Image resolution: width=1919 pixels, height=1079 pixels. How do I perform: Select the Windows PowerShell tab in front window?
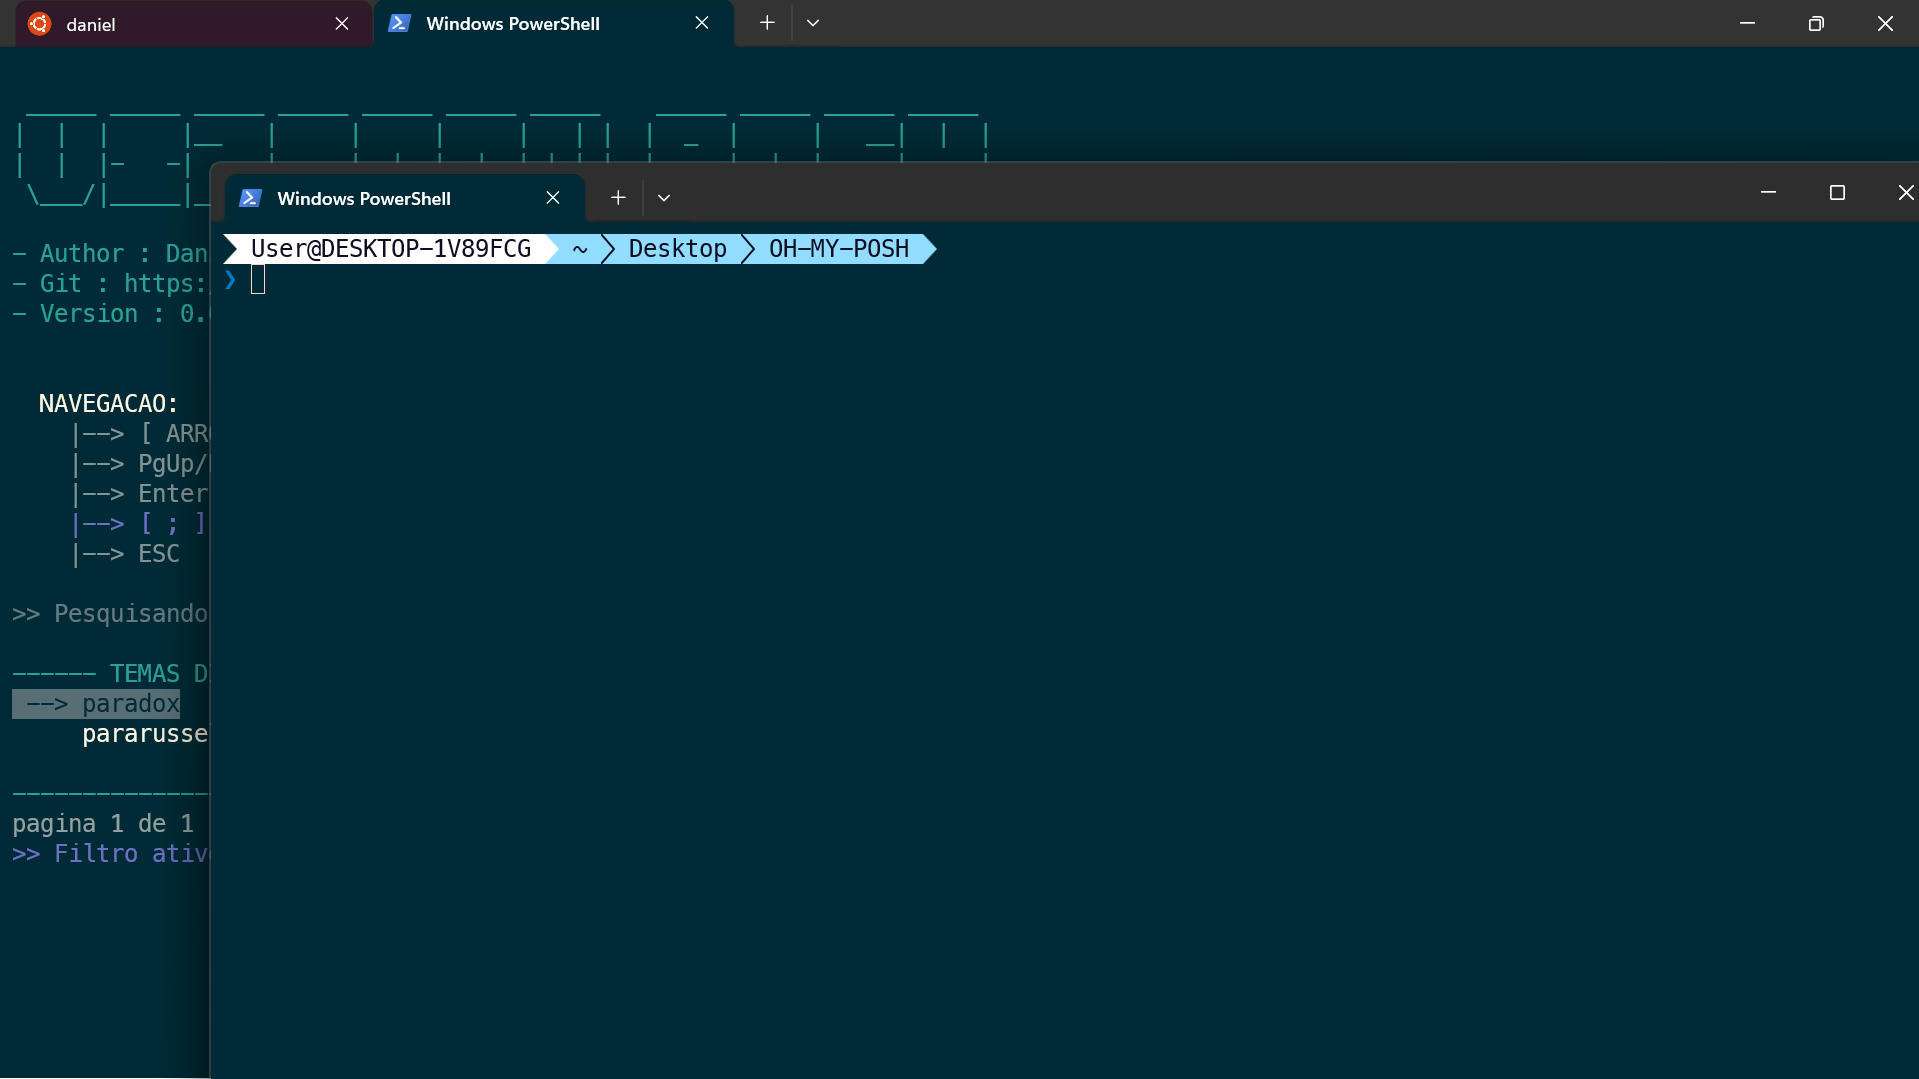pos(404,198)
